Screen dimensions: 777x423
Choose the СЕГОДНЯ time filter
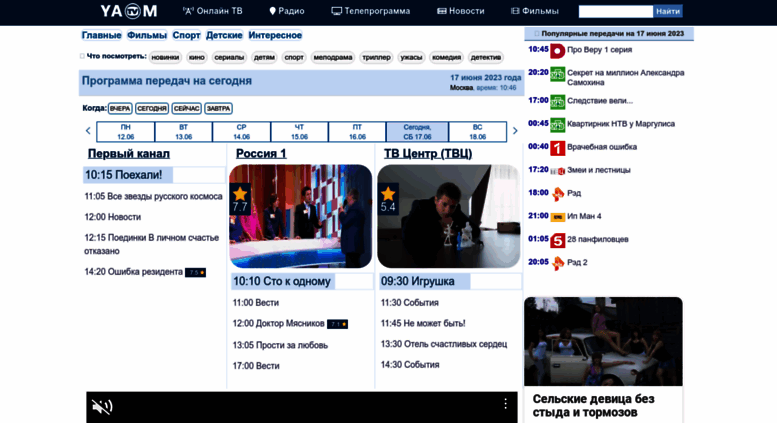pos(152,108)
